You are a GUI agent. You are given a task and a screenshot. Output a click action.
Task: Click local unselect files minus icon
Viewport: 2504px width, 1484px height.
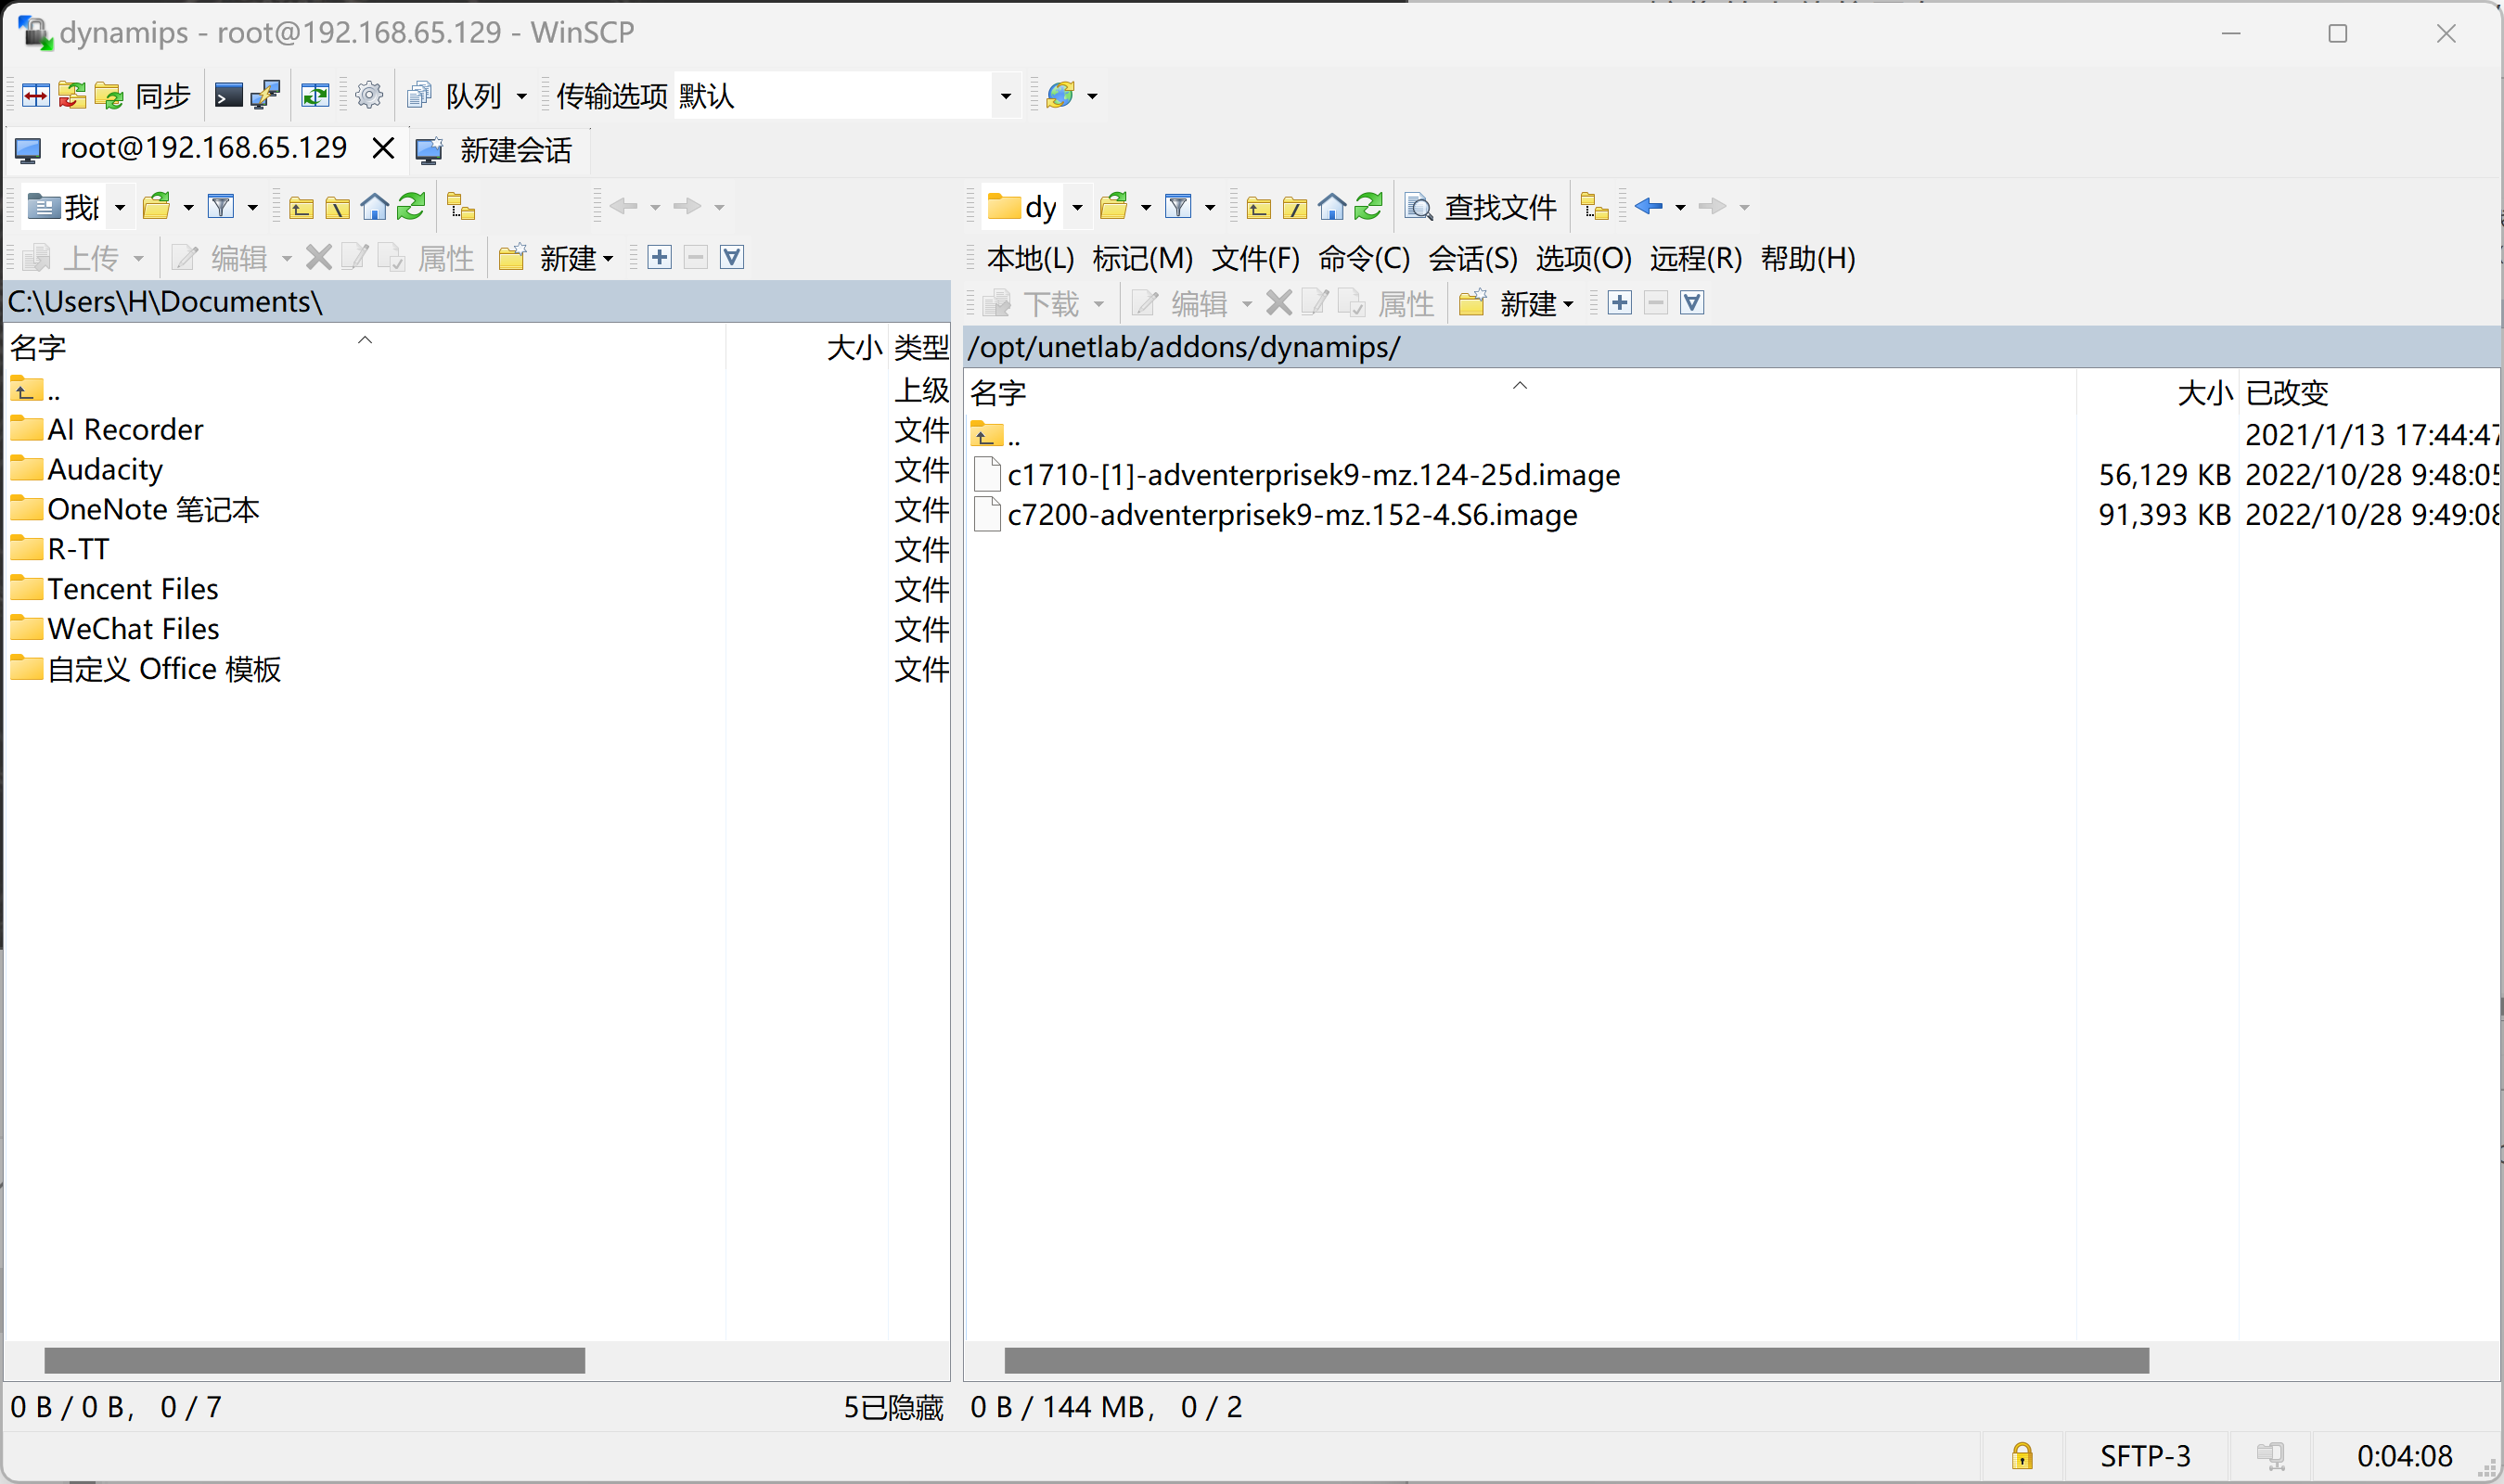coord(696,258)
